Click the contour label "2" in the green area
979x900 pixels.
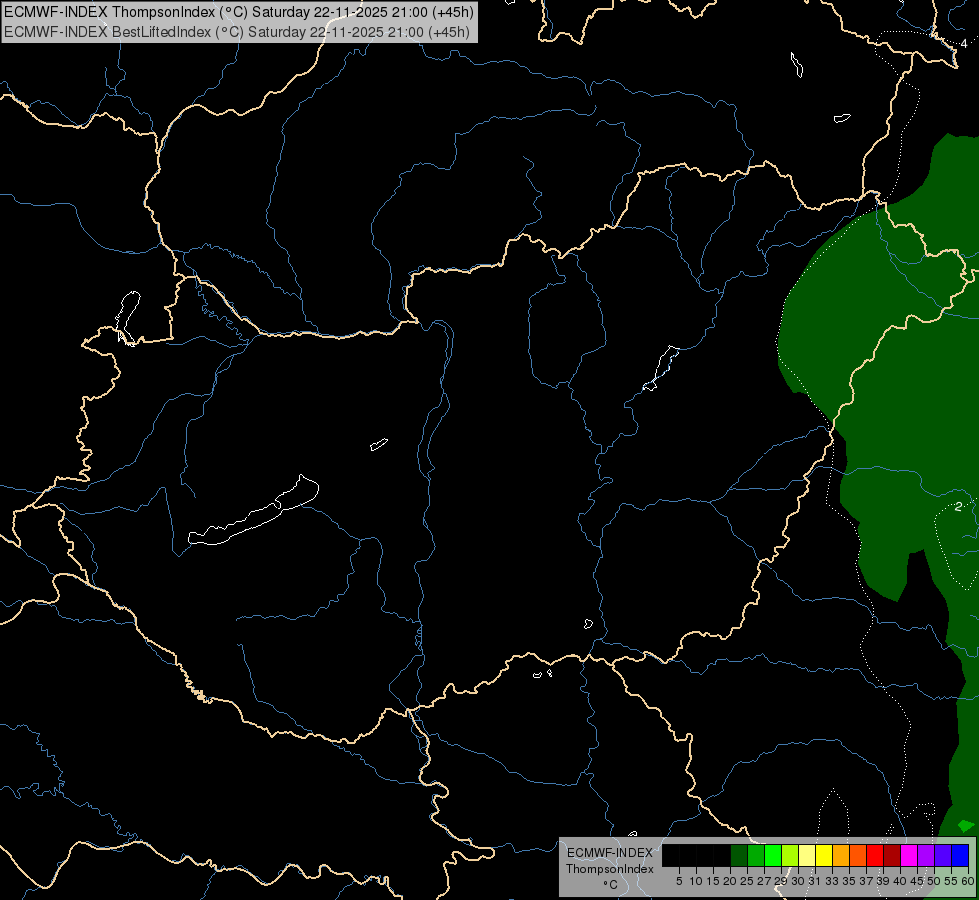click(958, 507)
